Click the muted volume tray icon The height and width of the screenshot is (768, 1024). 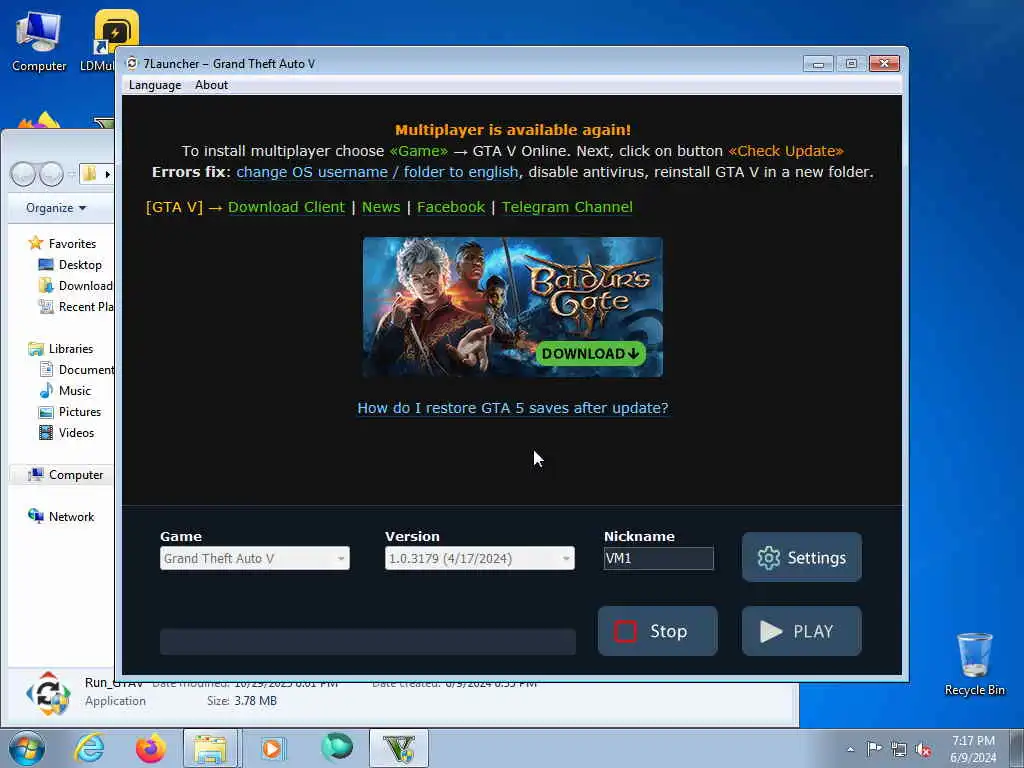[923, 750]
